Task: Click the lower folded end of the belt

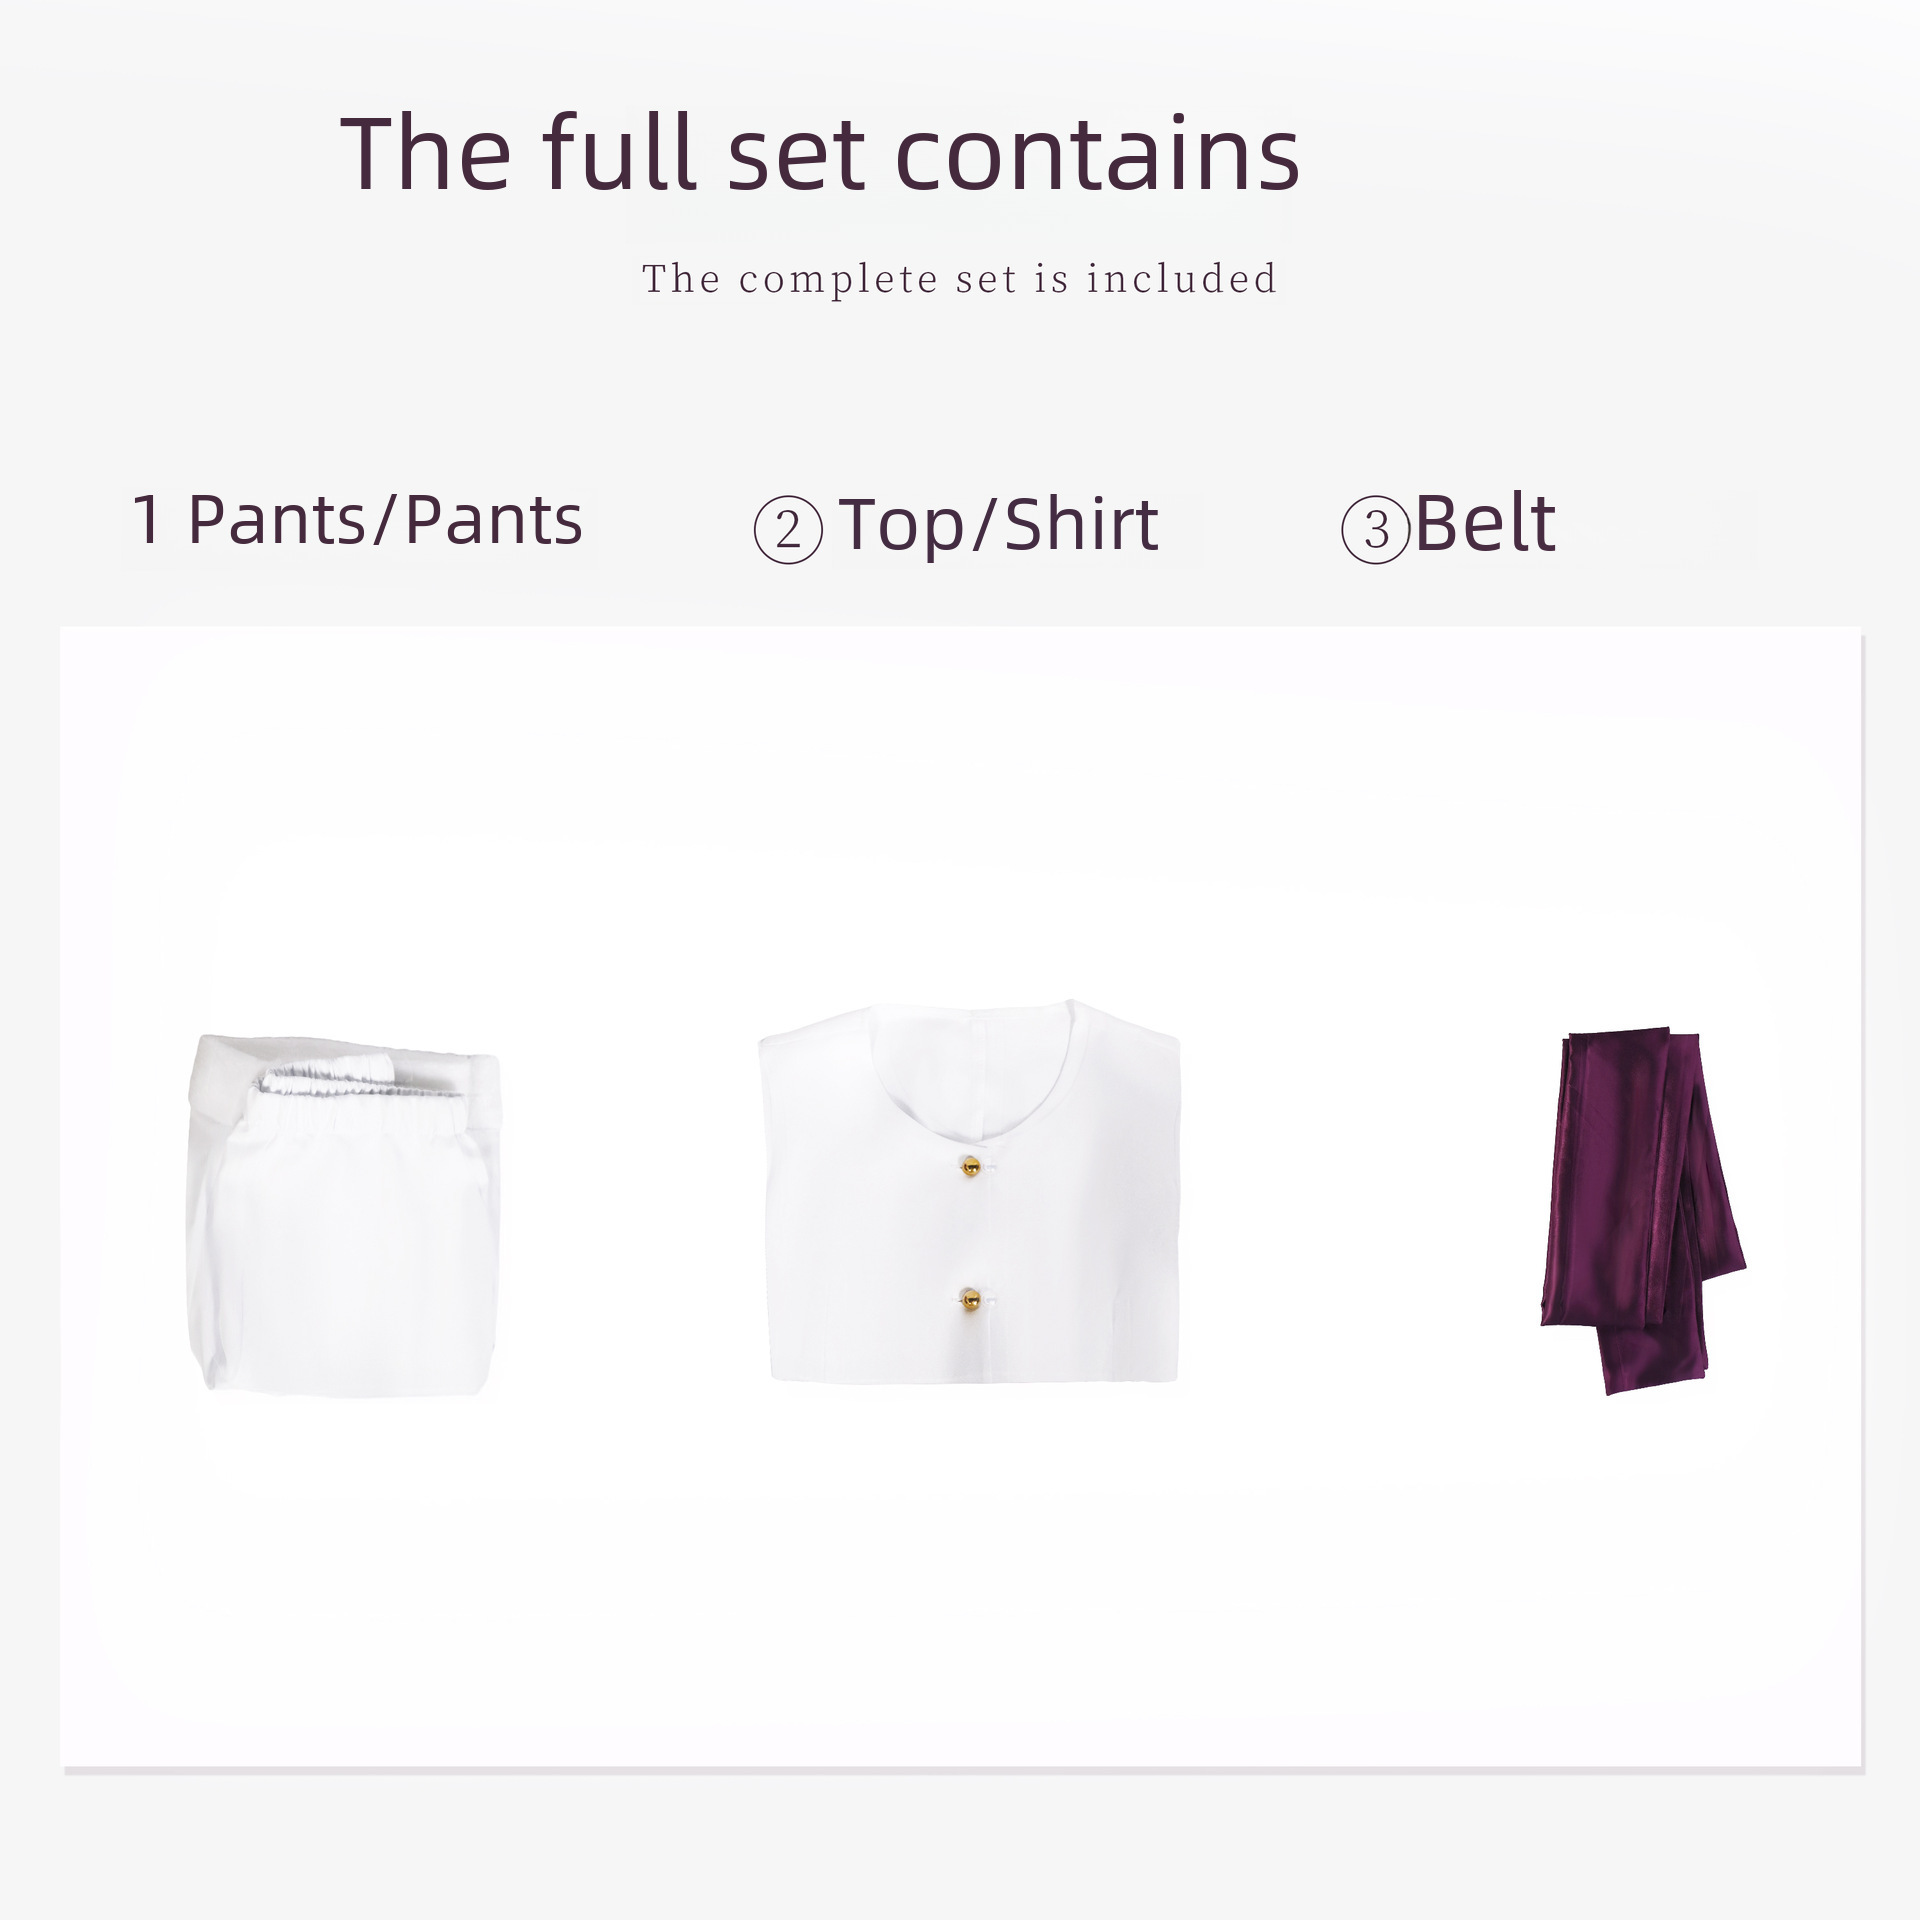Action: point(1650,1360)
